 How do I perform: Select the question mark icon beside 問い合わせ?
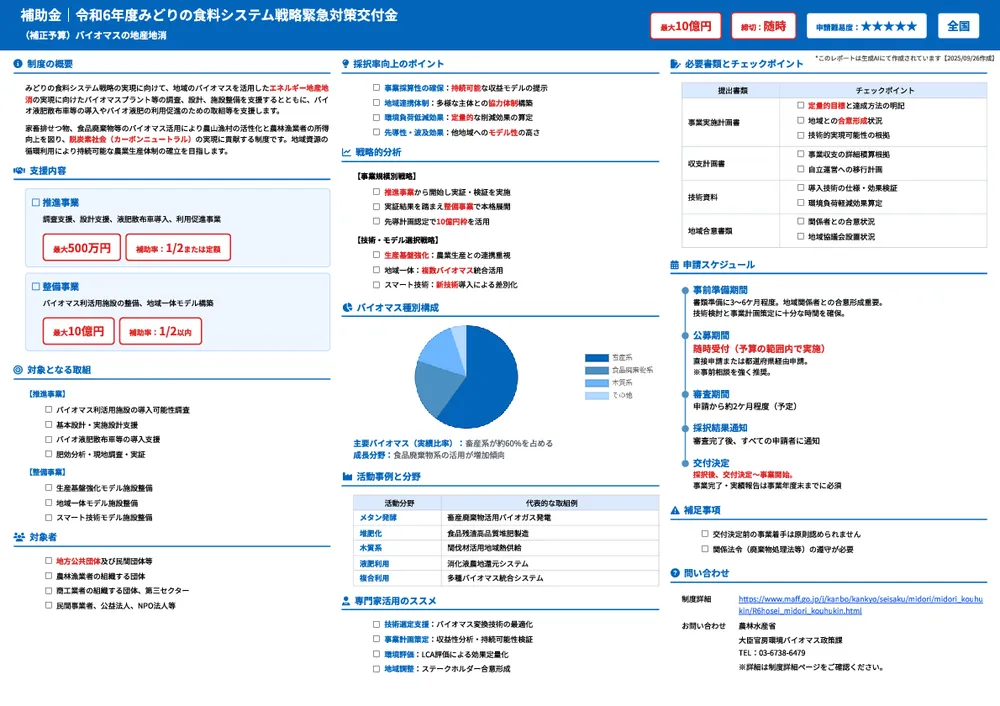(675, 572)
